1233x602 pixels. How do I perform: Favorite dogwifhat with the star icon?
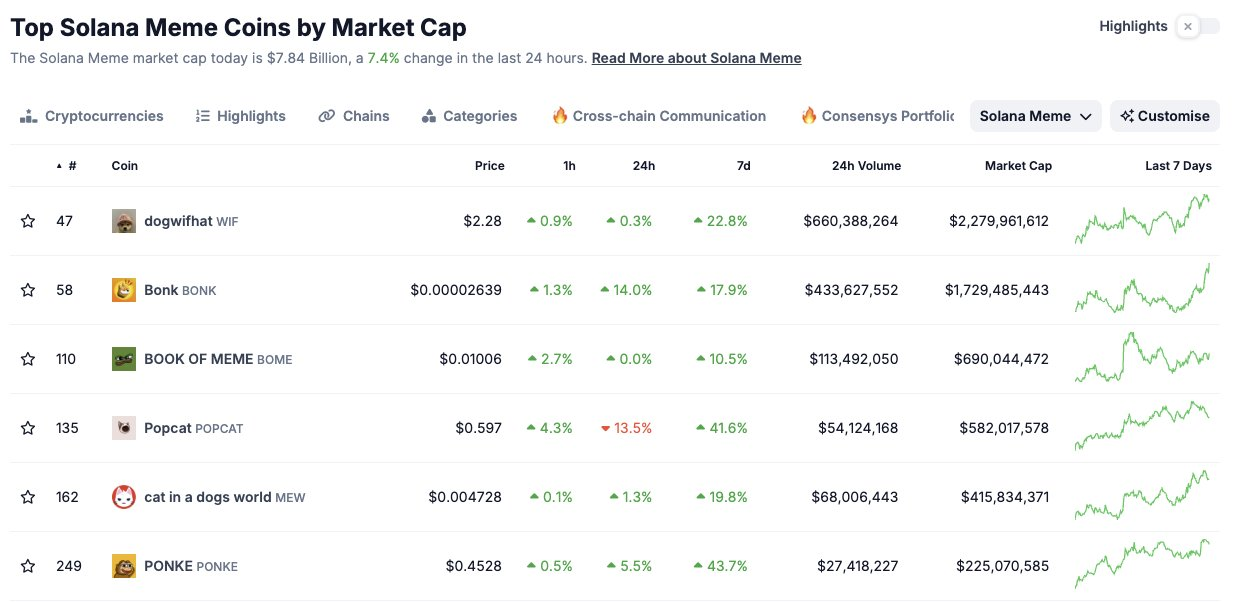(x=28, y=221)
